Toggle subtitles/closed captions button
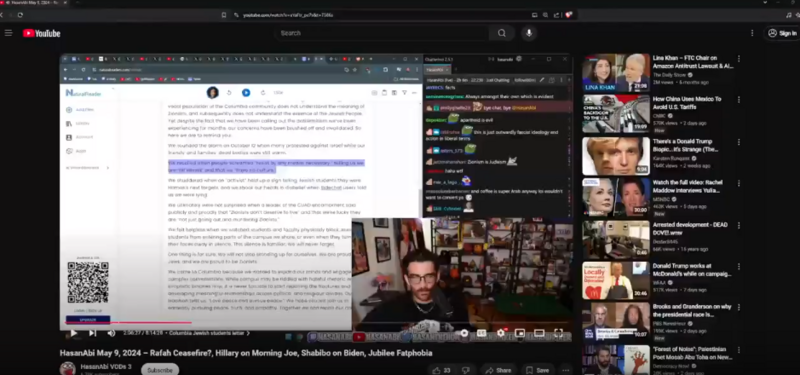 coord(481,333)
